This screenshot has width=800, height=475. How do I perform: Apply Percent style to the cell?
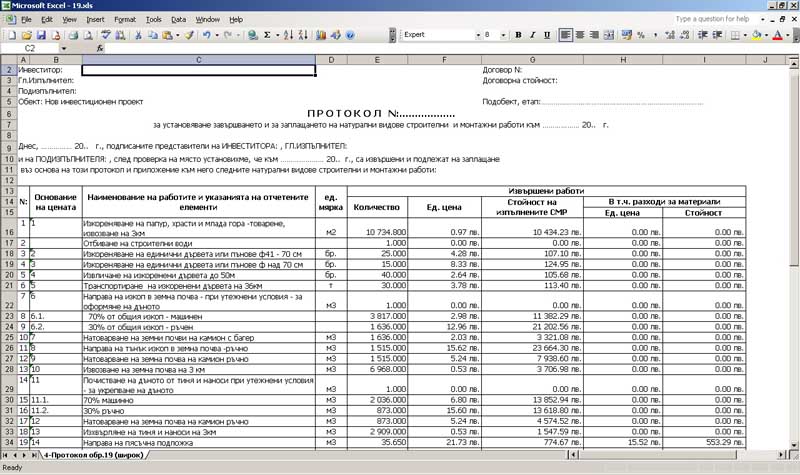coord(641,35)
